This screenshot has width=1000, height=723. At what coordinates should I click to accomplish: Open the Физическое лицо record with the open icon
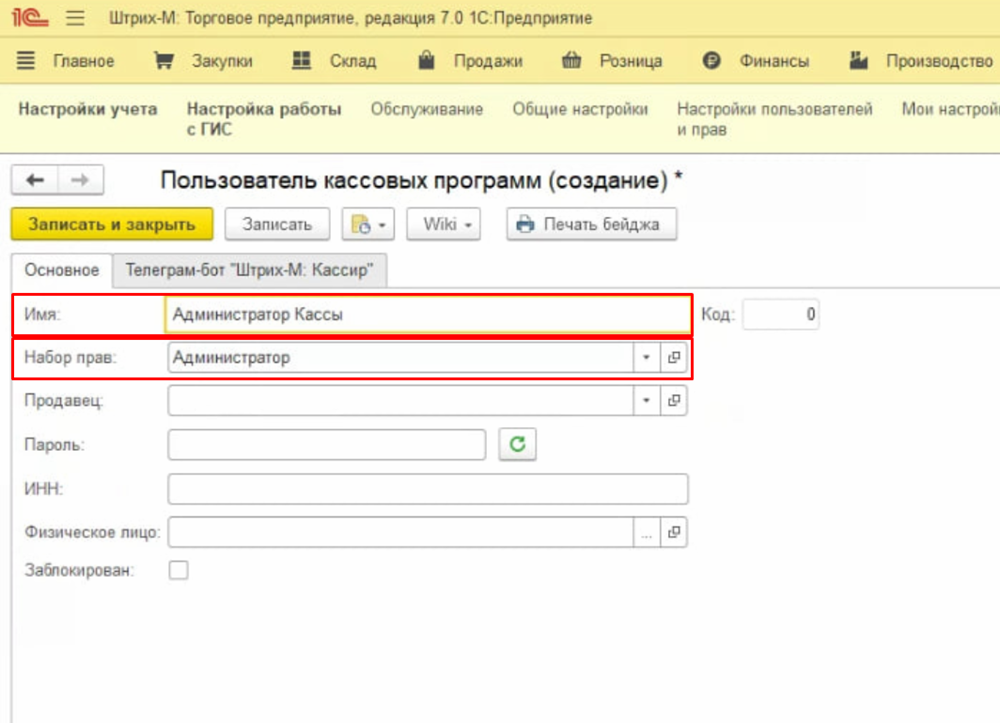674,533
